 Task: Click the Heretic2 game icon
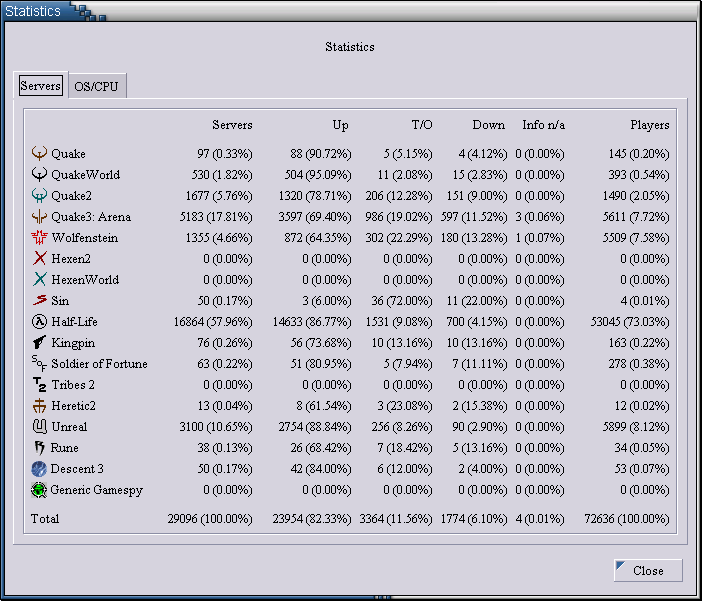pos(39,405)
